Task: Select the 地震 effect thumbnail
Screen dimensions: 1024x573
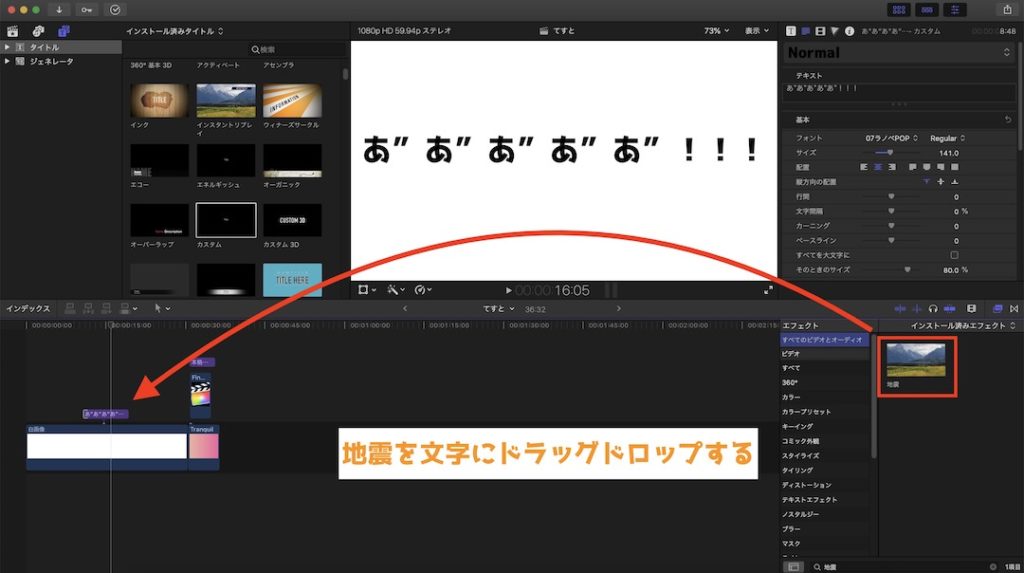Action: (916, 361)
